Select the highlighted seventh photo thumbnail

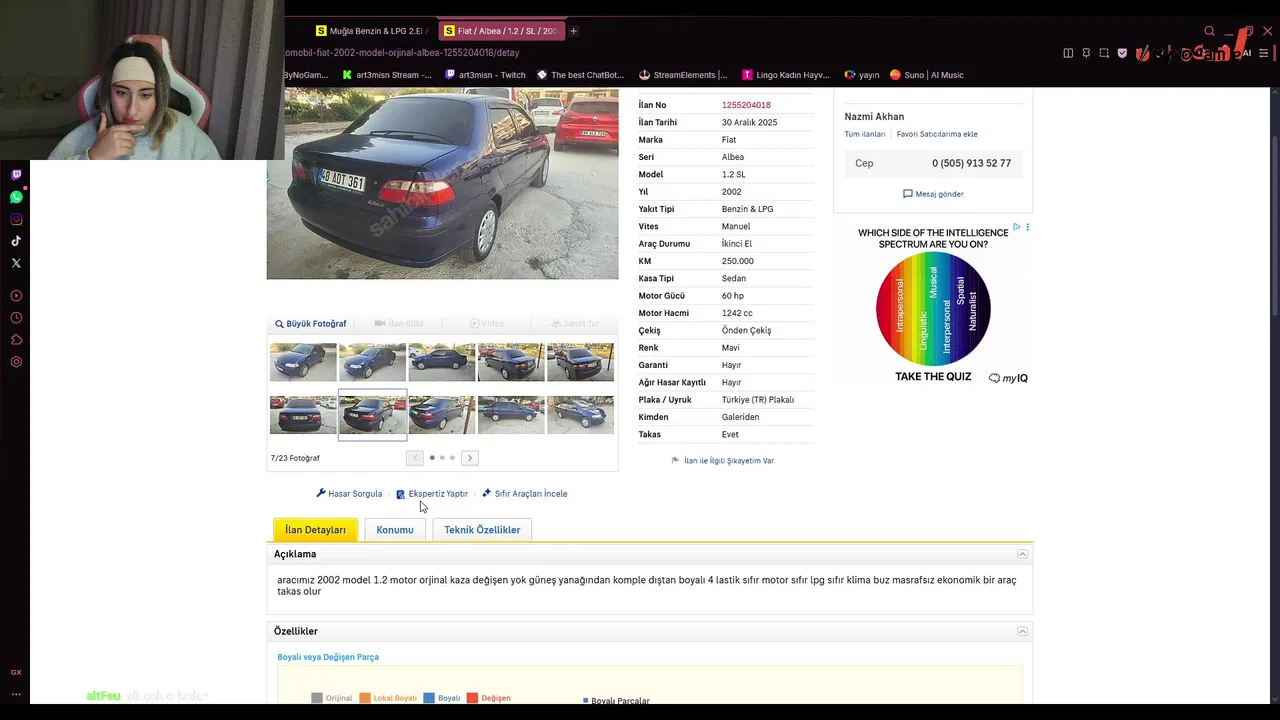point(372,414)
